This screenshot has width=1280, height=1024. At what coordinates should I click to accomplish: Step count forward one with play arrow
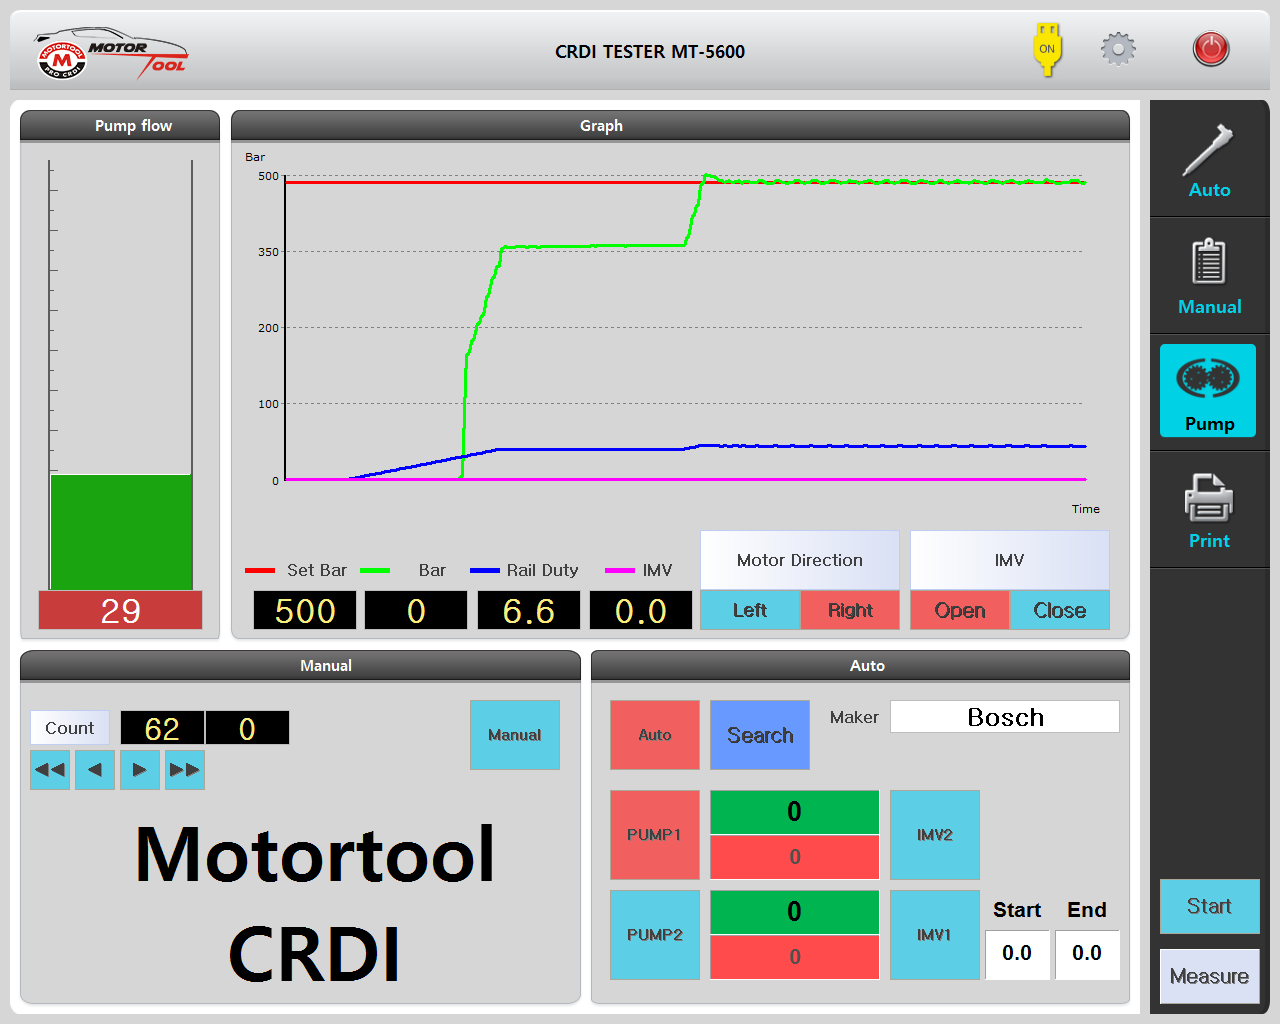pyautogui.click(x=140, y=770)
